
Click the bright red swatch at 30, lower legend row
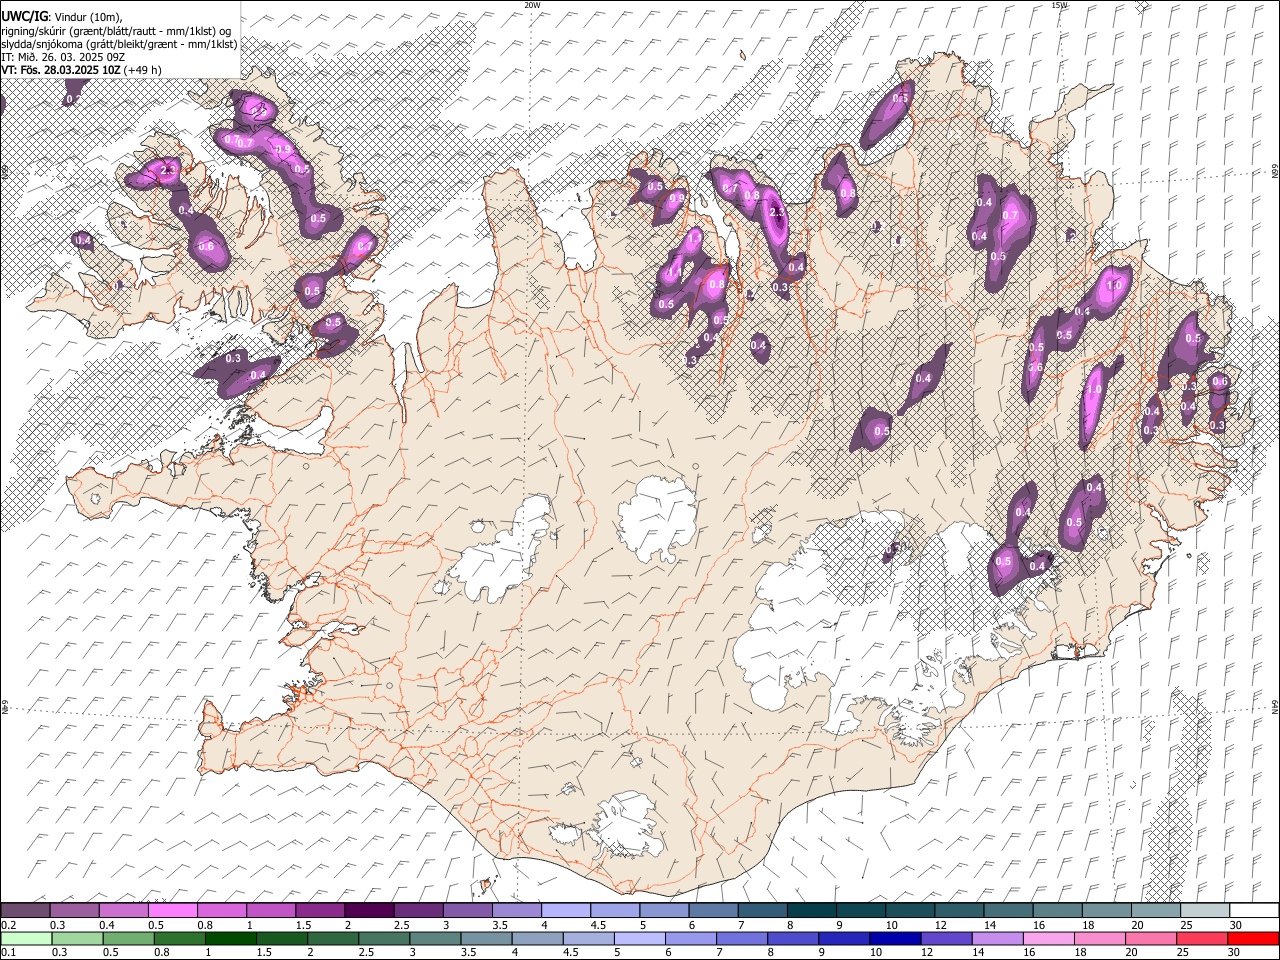pyautogui.click(x=1252, y=939)
